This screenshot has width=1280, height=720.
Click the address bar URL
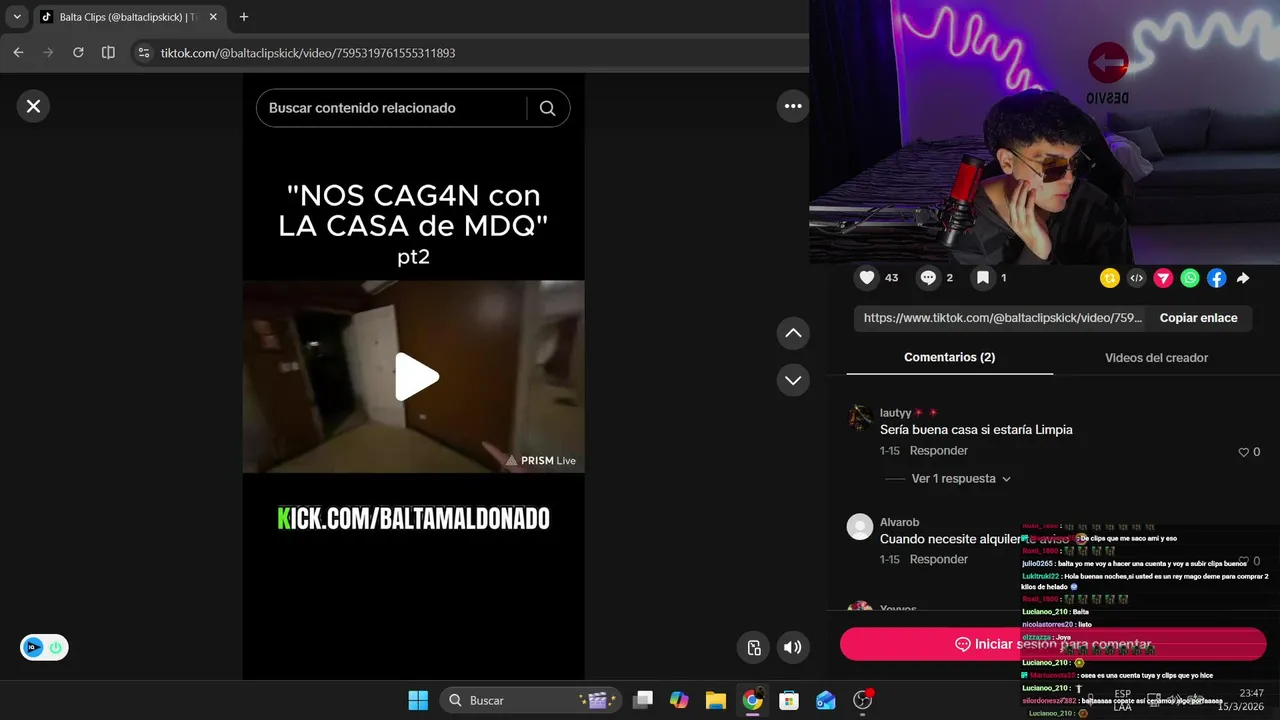[x=308, y=53]
